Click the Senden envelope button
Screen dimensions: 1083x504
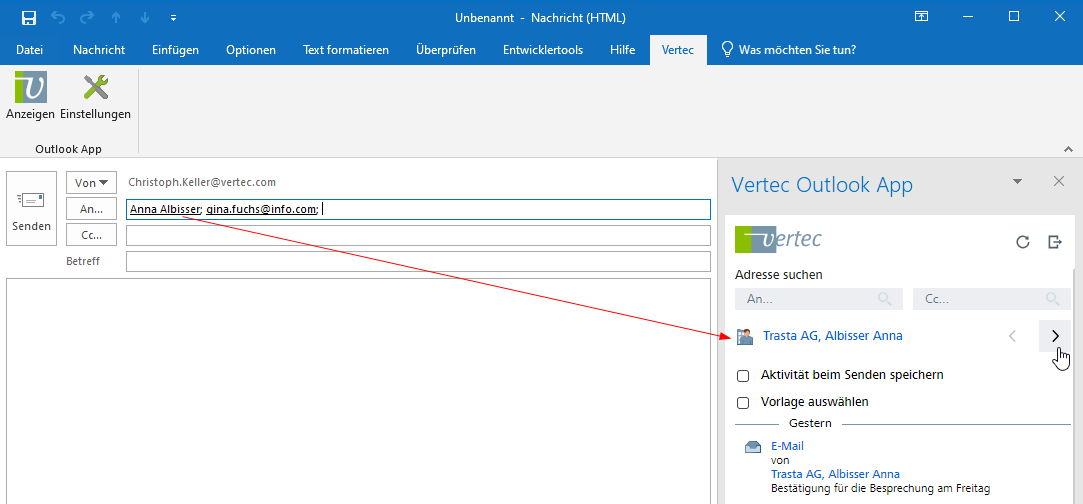coord(31,212)
